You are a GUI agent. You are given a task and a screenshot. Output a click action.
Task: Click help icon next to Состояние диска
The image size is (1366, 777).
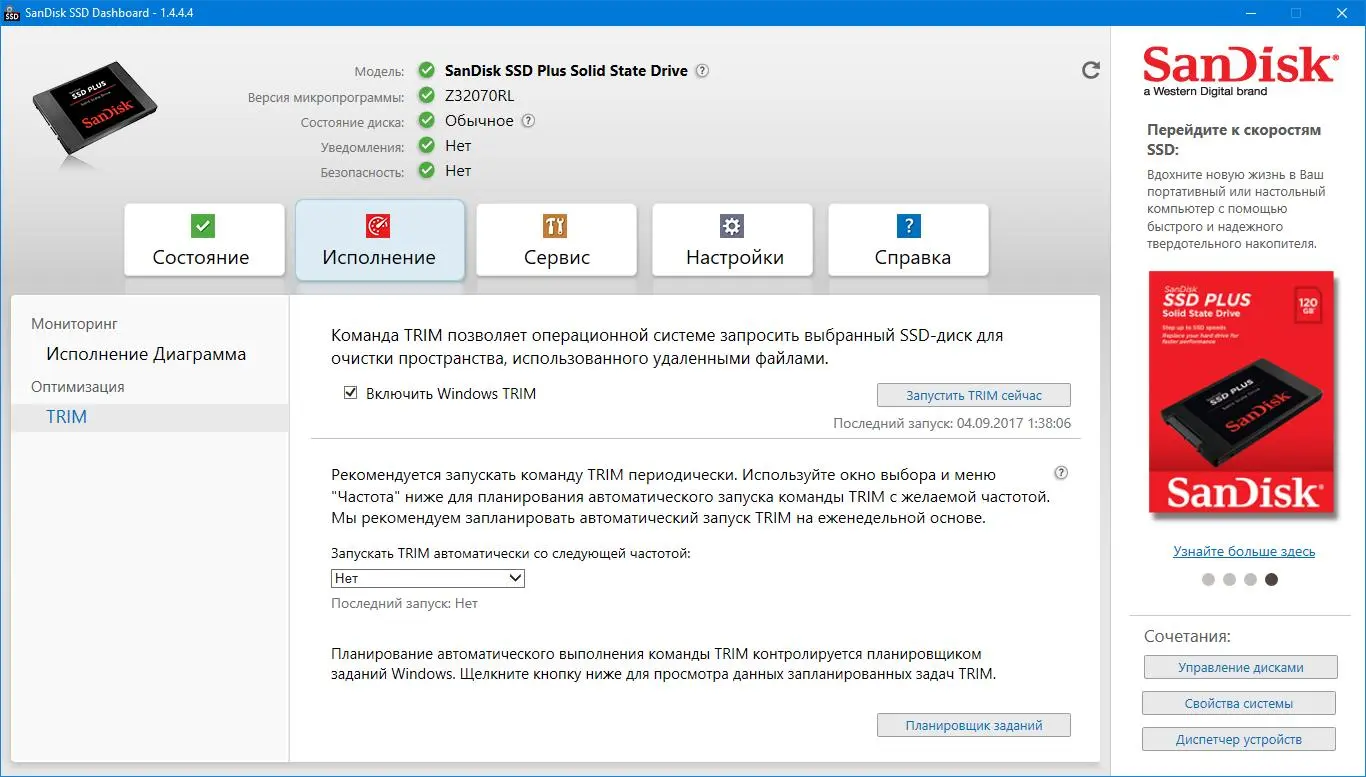point(528,121)
